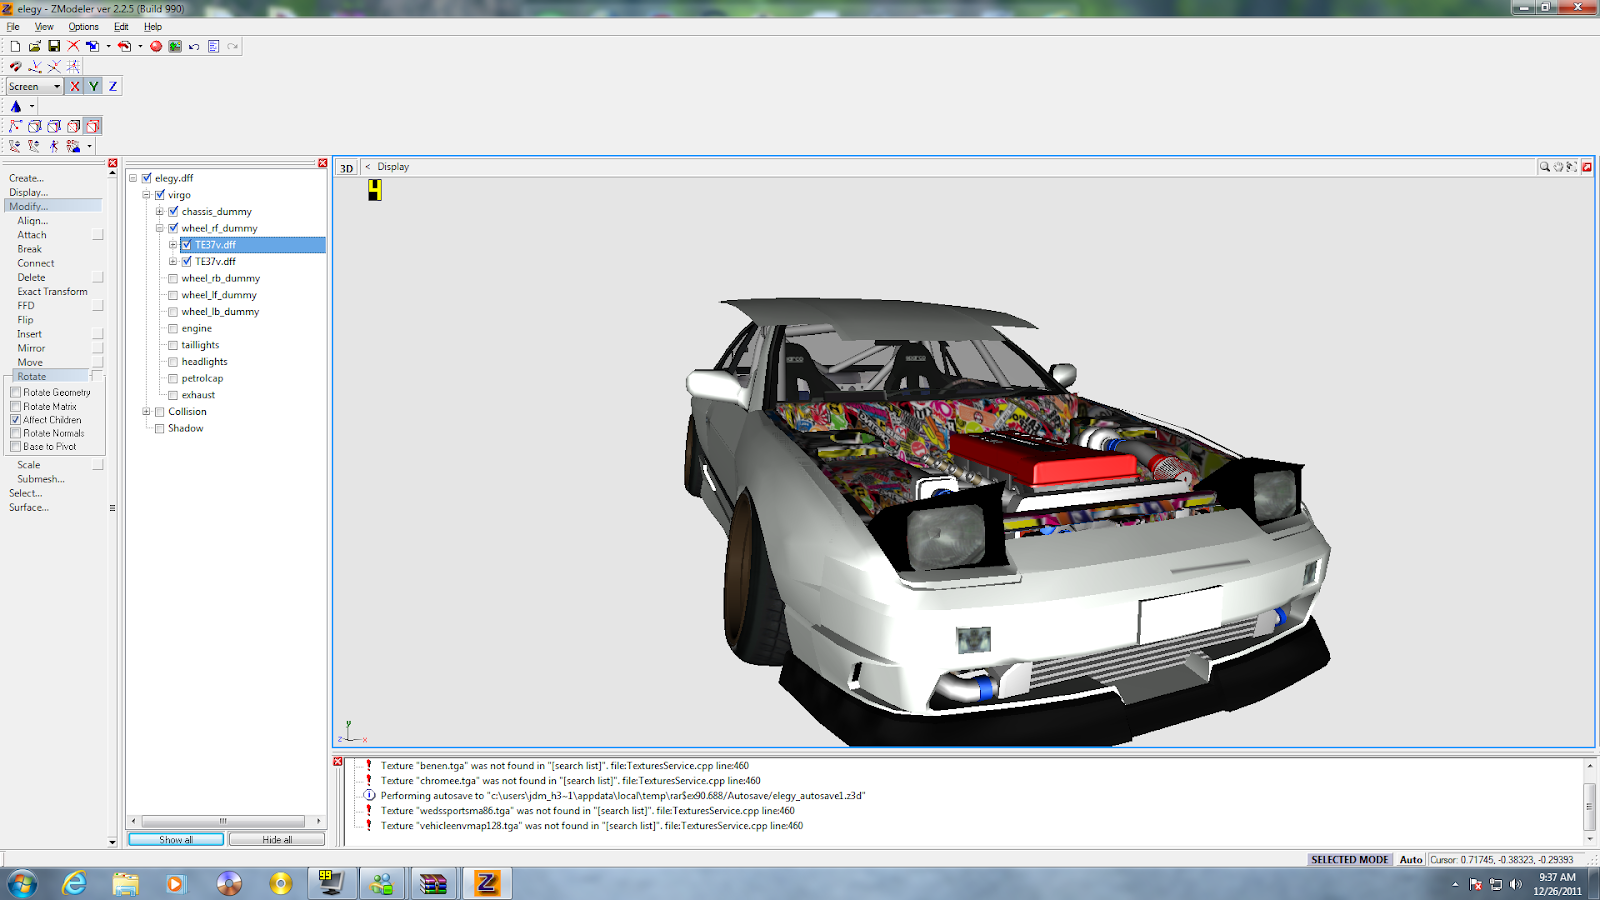The width and height of the screenshot is (1600, 900).
Task: Toggle the Y axis button
Action: point(94,86)
